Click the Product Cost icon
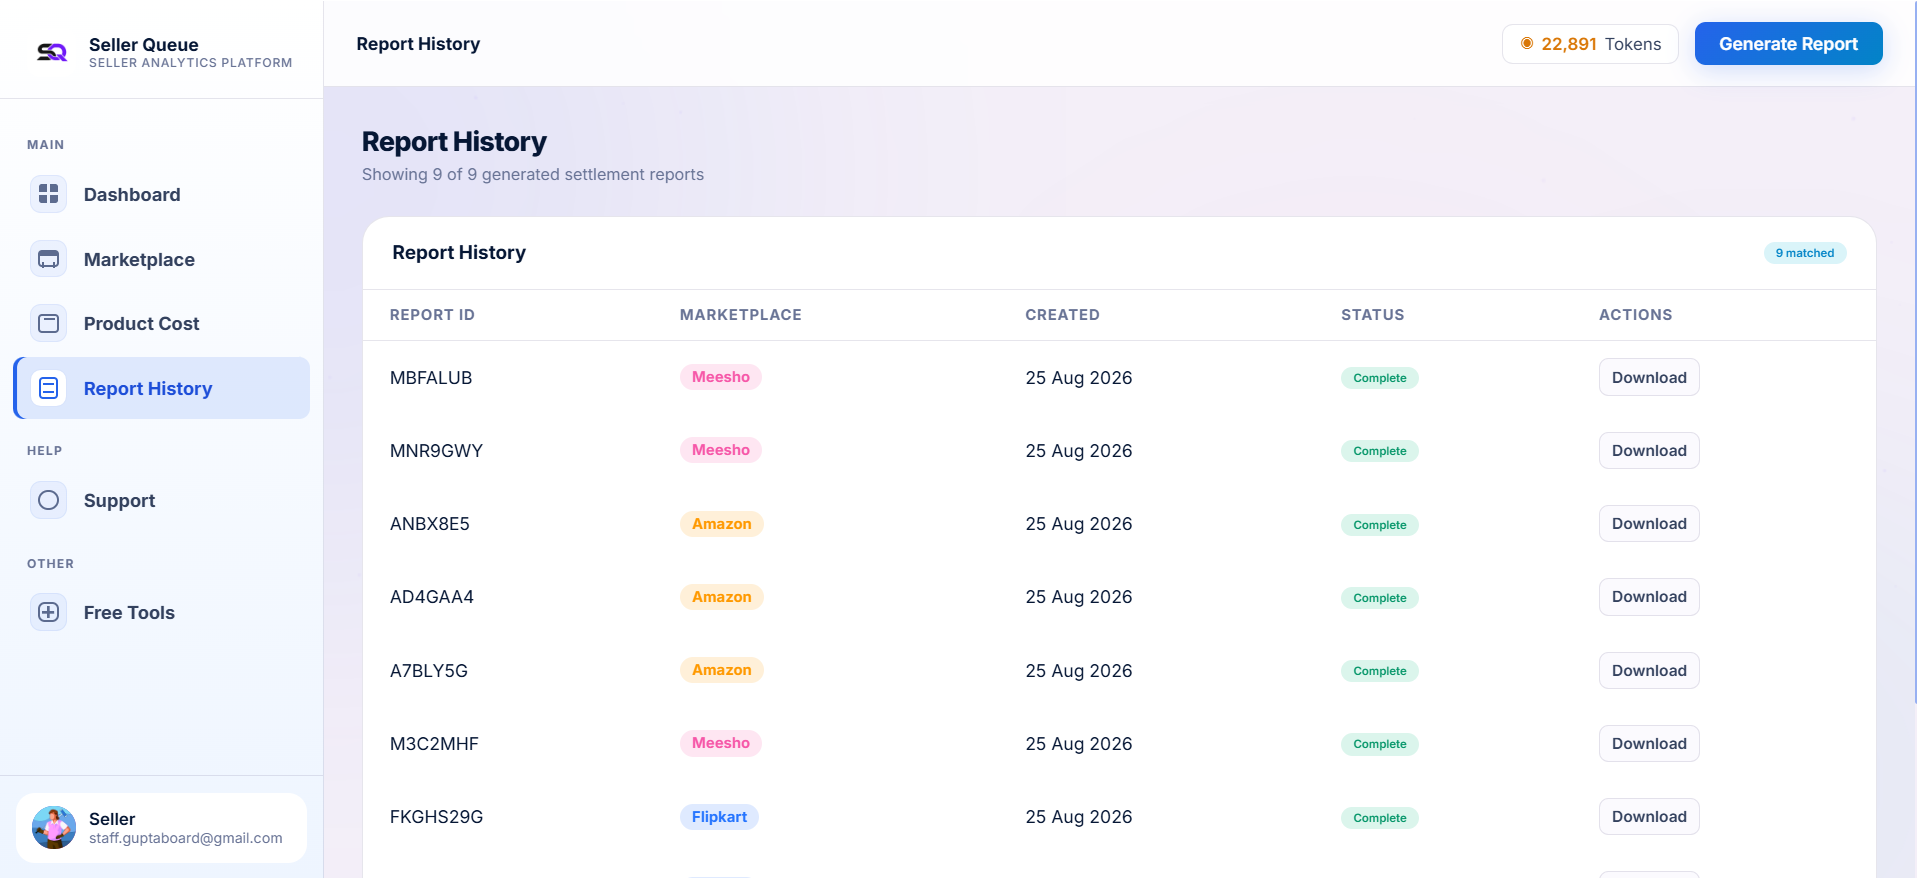The width and height of the screenshot is (1917, 878). pyautogui.click(x=48, y=323)
